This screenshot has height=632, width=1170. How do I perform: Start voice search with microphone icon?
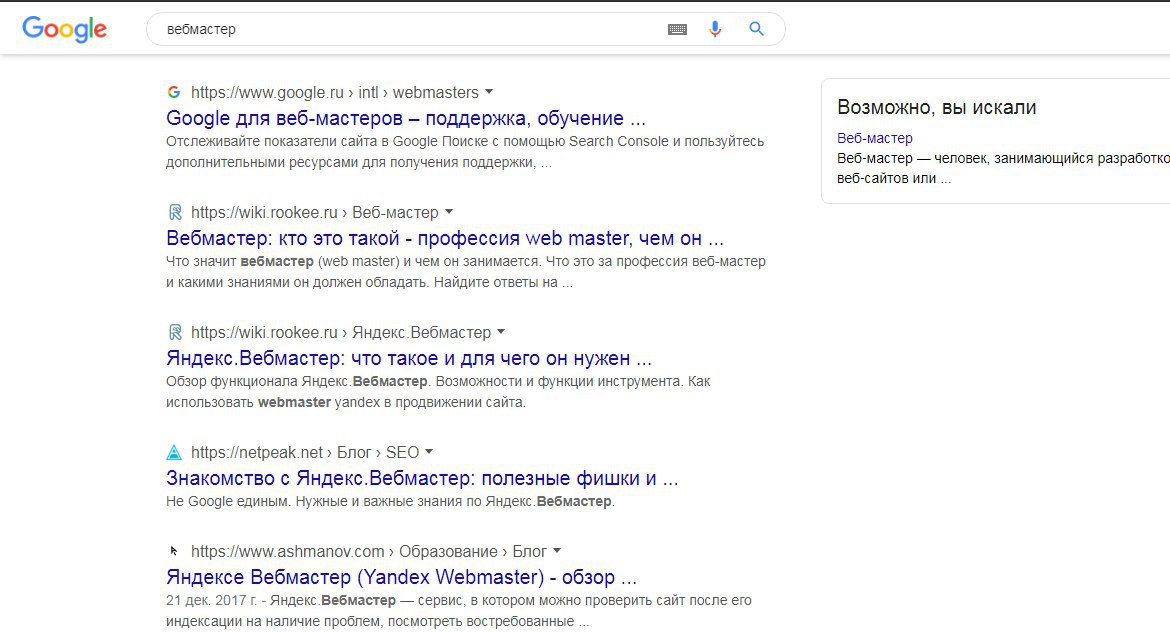point(715,29)
